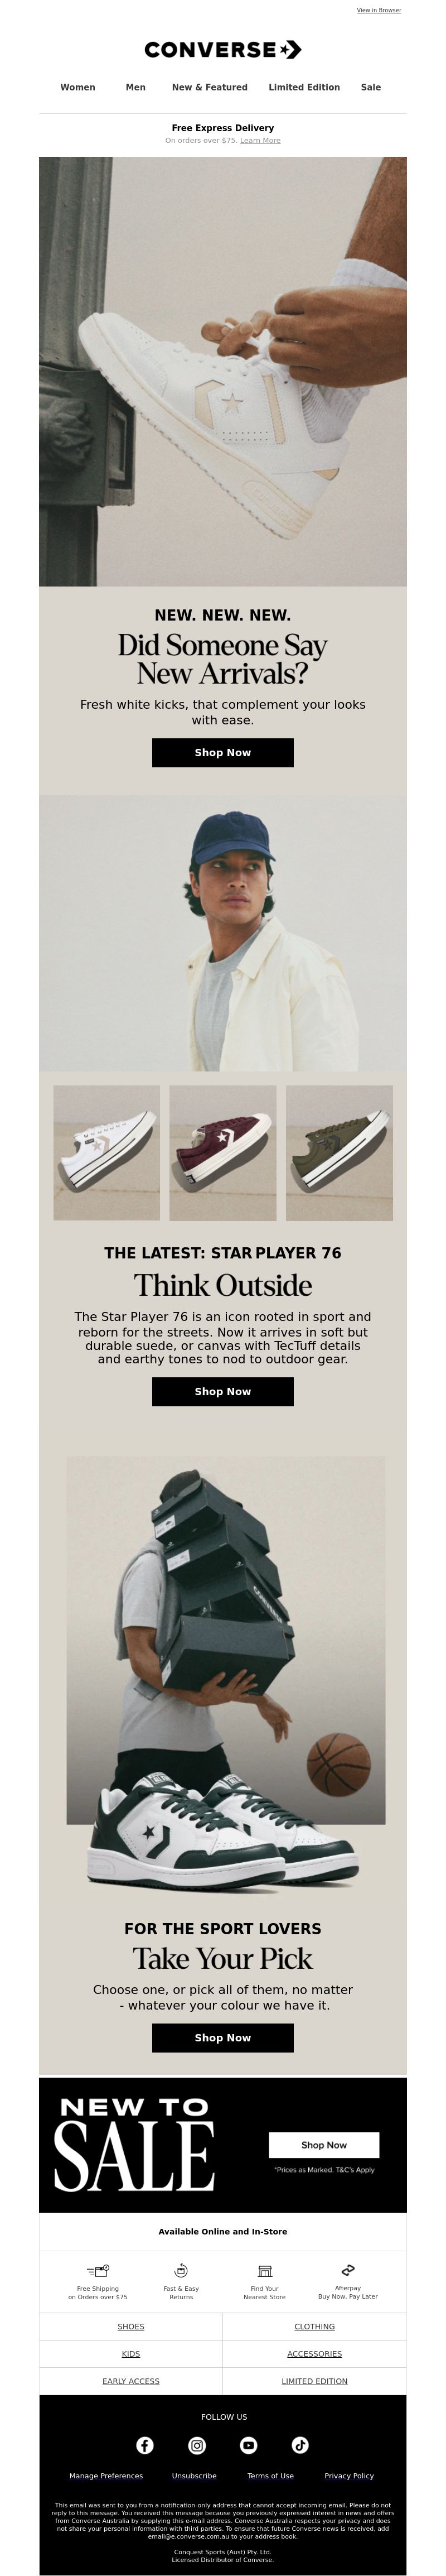Follow the Learn More delivery link
The height and width of the screenshot is (2576, 446).
(x=260, y=141)
